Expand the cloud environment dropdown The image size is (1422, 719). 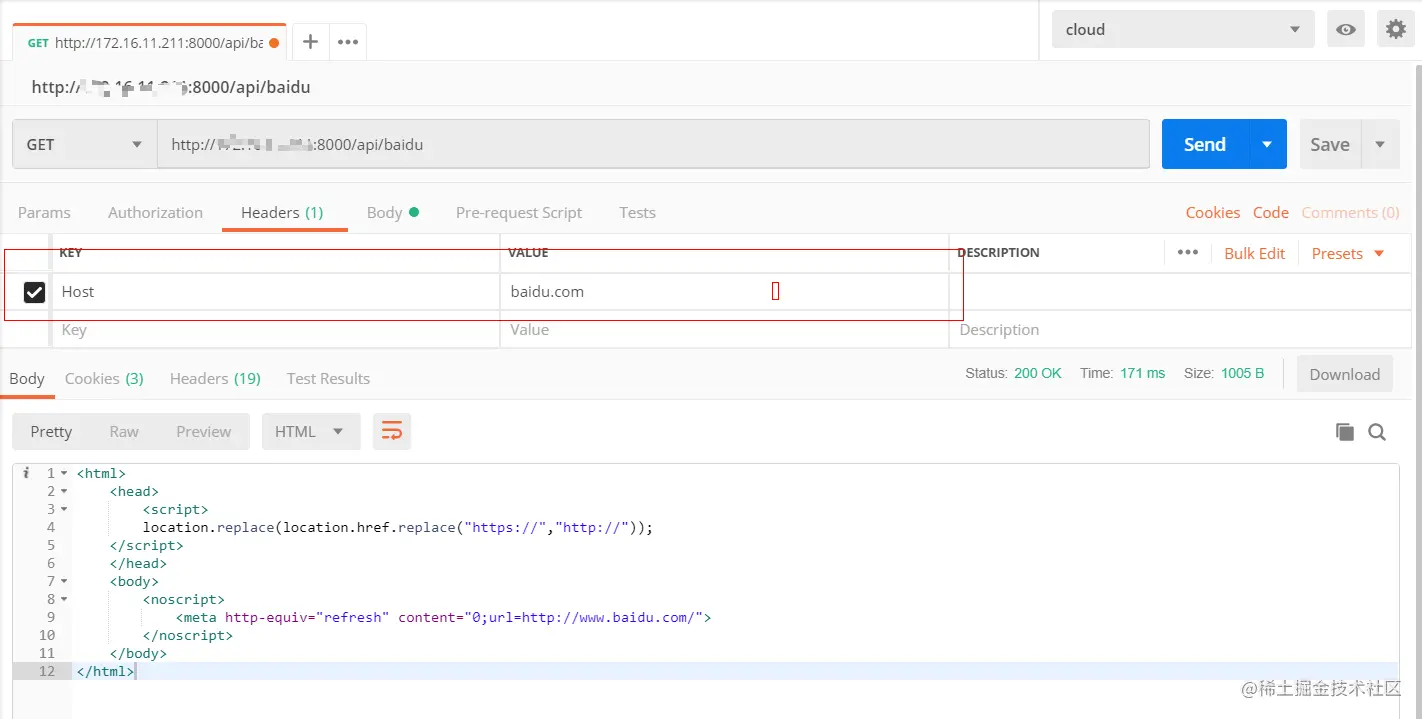point(1183,30)
